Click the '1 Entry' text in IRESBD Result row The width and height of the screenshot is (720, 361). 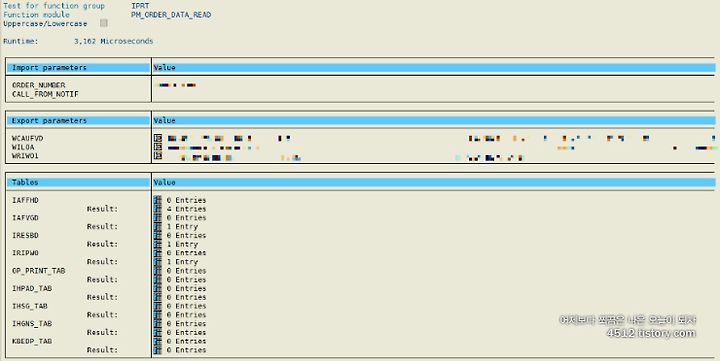pyautogui.click(x=182, y=244)
